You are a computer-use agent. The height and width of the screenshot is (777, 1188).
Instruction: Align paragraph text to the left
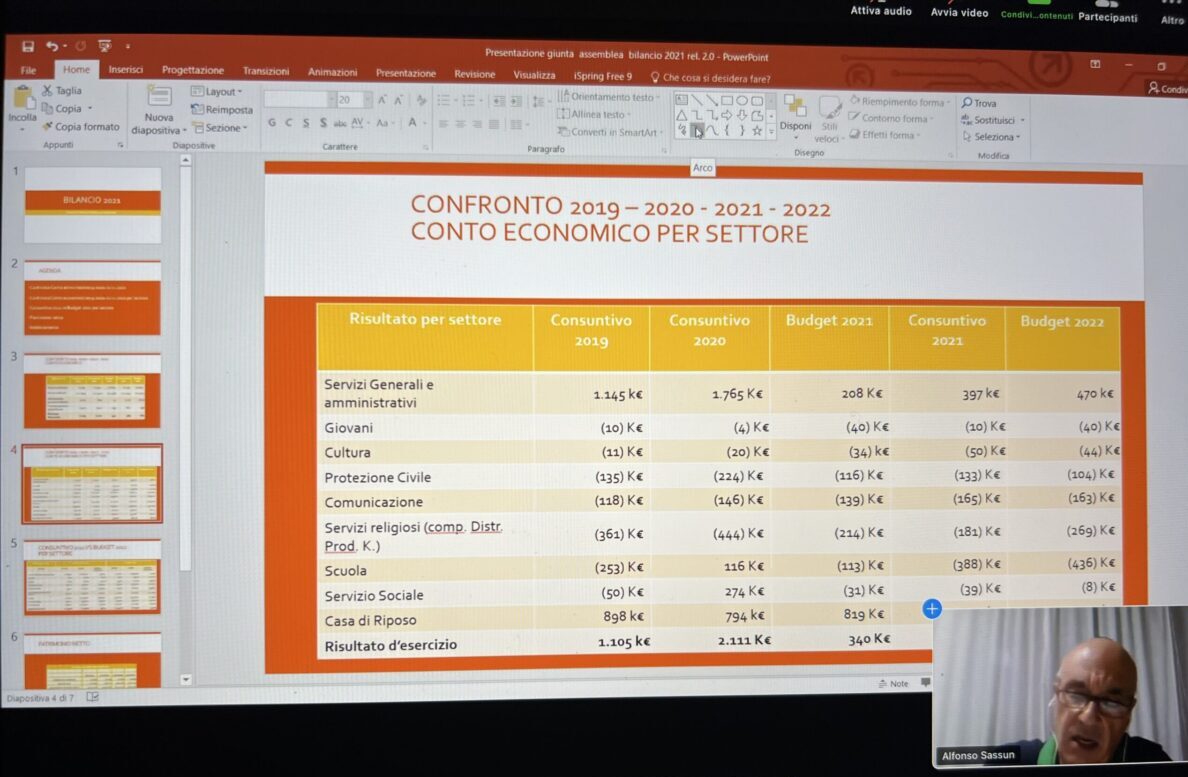pos(443,124)
